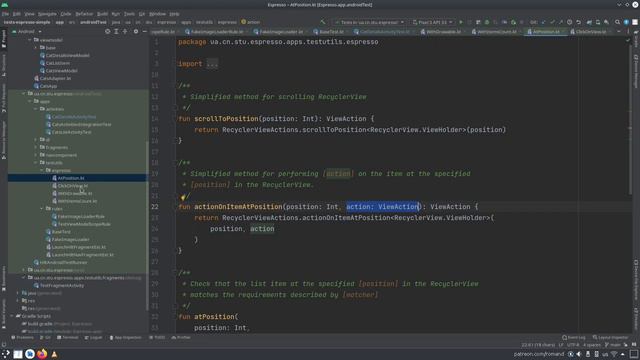Open VLC from the taskbar

(x=54, y=354)
